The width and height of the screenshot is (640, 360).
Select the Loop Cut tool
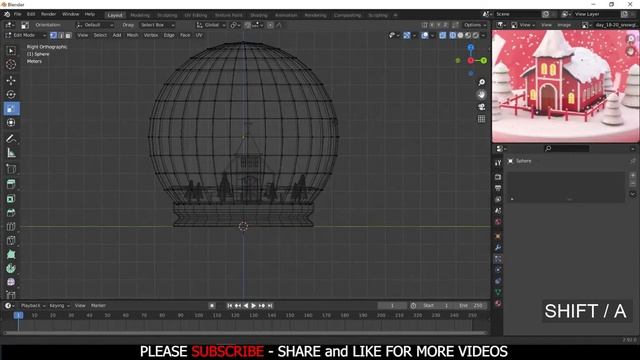(x=11, y=227)
